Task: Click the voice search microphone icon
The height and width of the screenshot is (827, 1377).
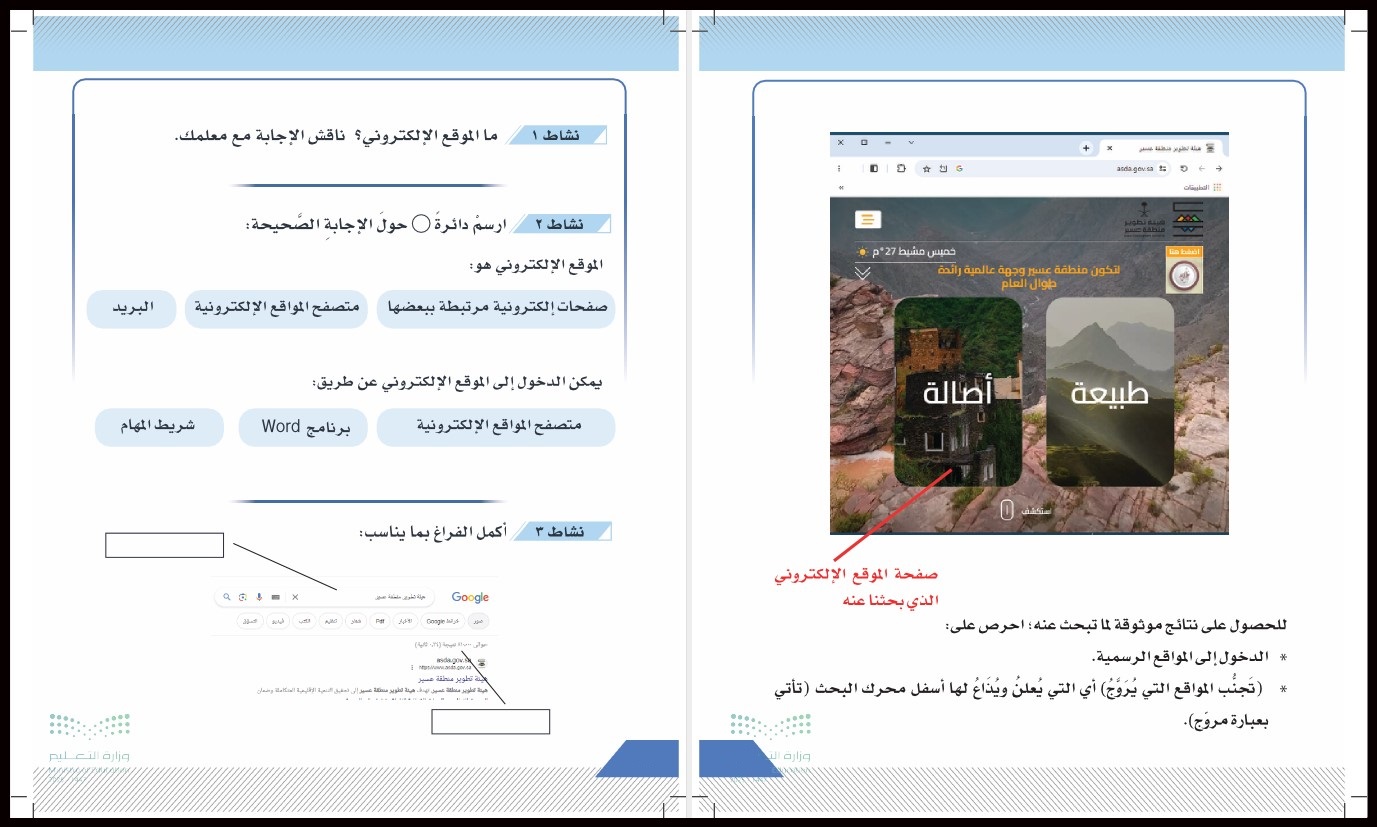Action: tap(259, 597)
